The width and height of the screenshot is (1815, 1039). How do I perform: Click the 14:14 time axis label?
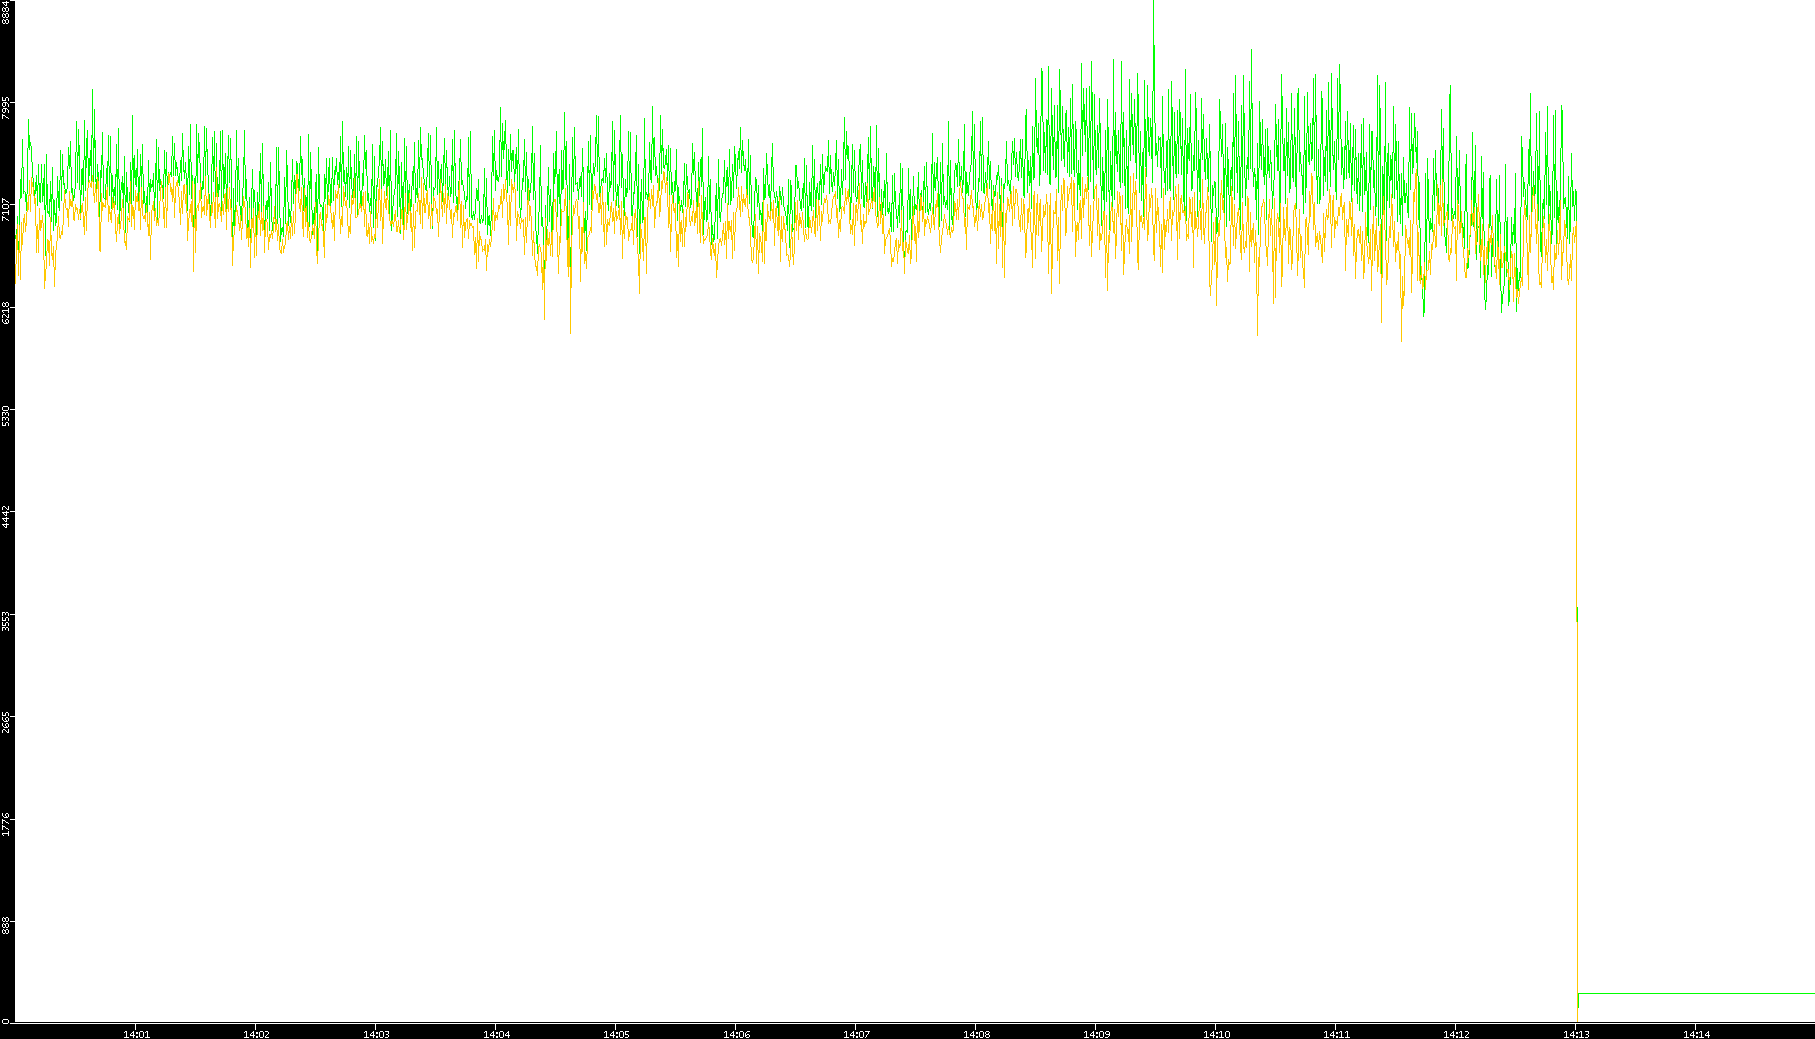(1696, 1034)
